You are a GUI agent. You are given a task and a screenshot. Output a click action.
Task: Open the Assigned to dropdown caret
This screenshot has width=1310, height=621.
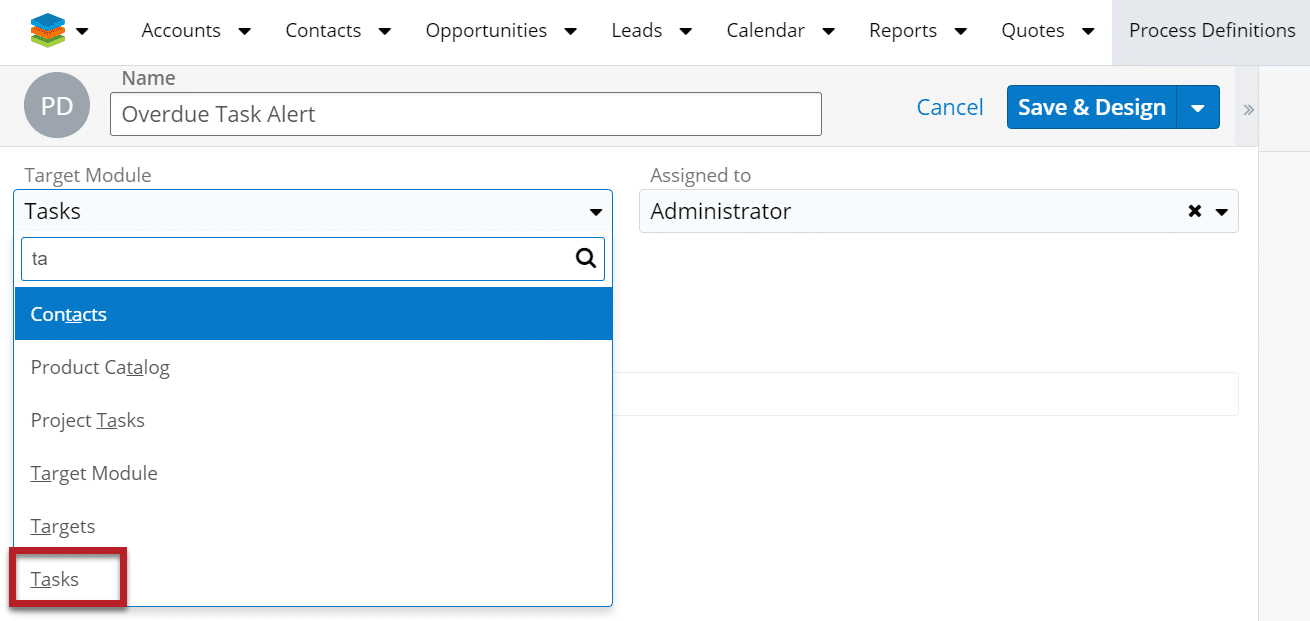(1221, 212)
